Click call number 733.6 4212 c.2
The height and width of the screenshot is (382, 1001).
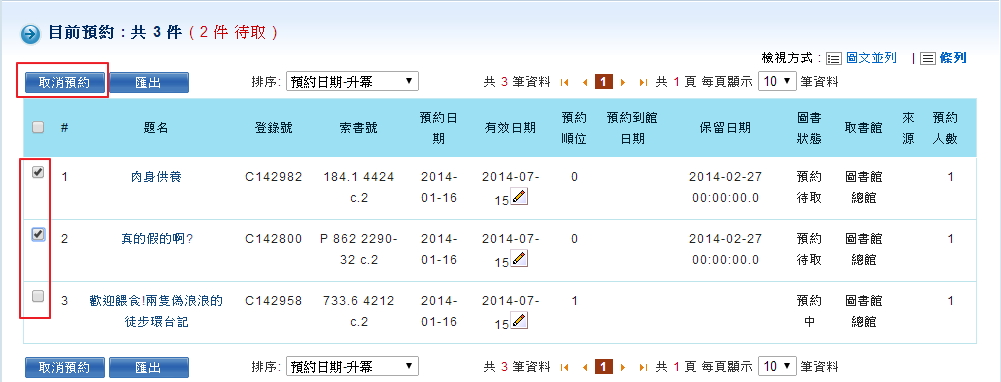(359, 311)
